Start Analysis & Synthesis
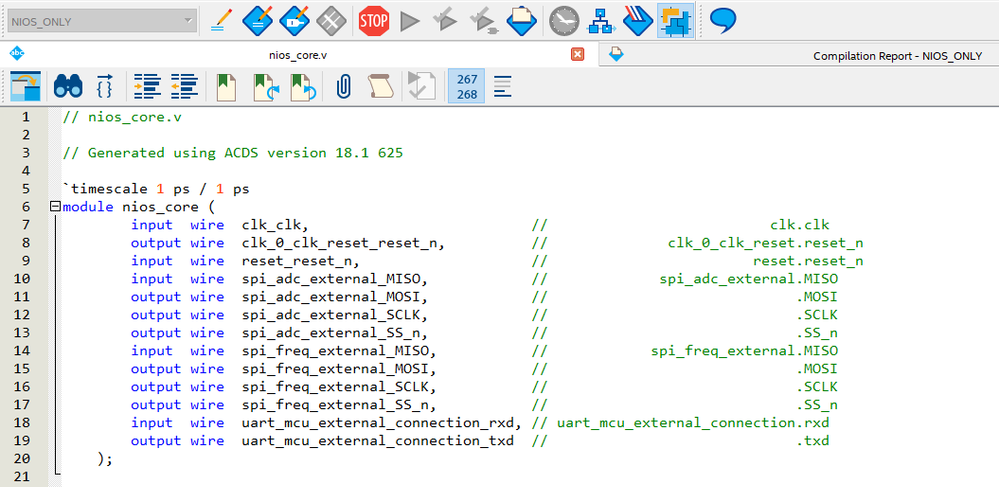Screen dimensions: 999x487 click(445, 22)
